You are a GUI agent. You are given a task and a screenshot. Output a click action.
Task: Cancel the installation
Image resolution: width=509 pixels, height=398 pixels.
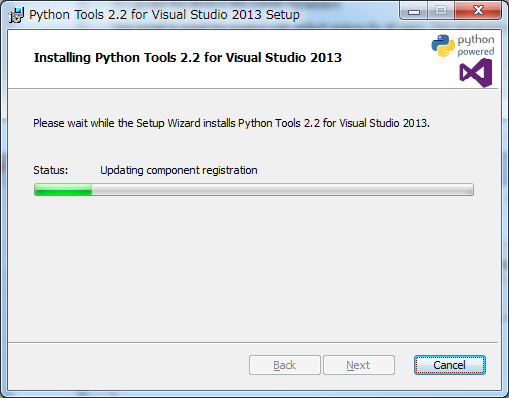450,365
